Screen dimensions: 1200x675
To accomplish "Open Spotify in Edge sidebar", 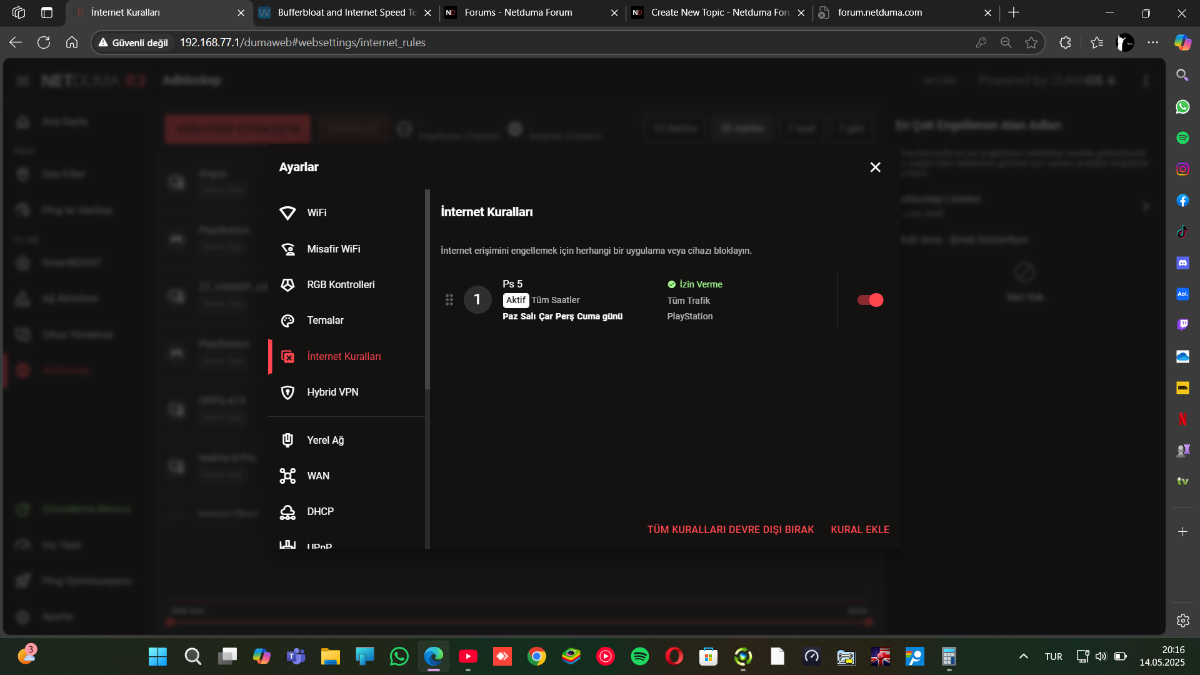I will pos(1183,137).
